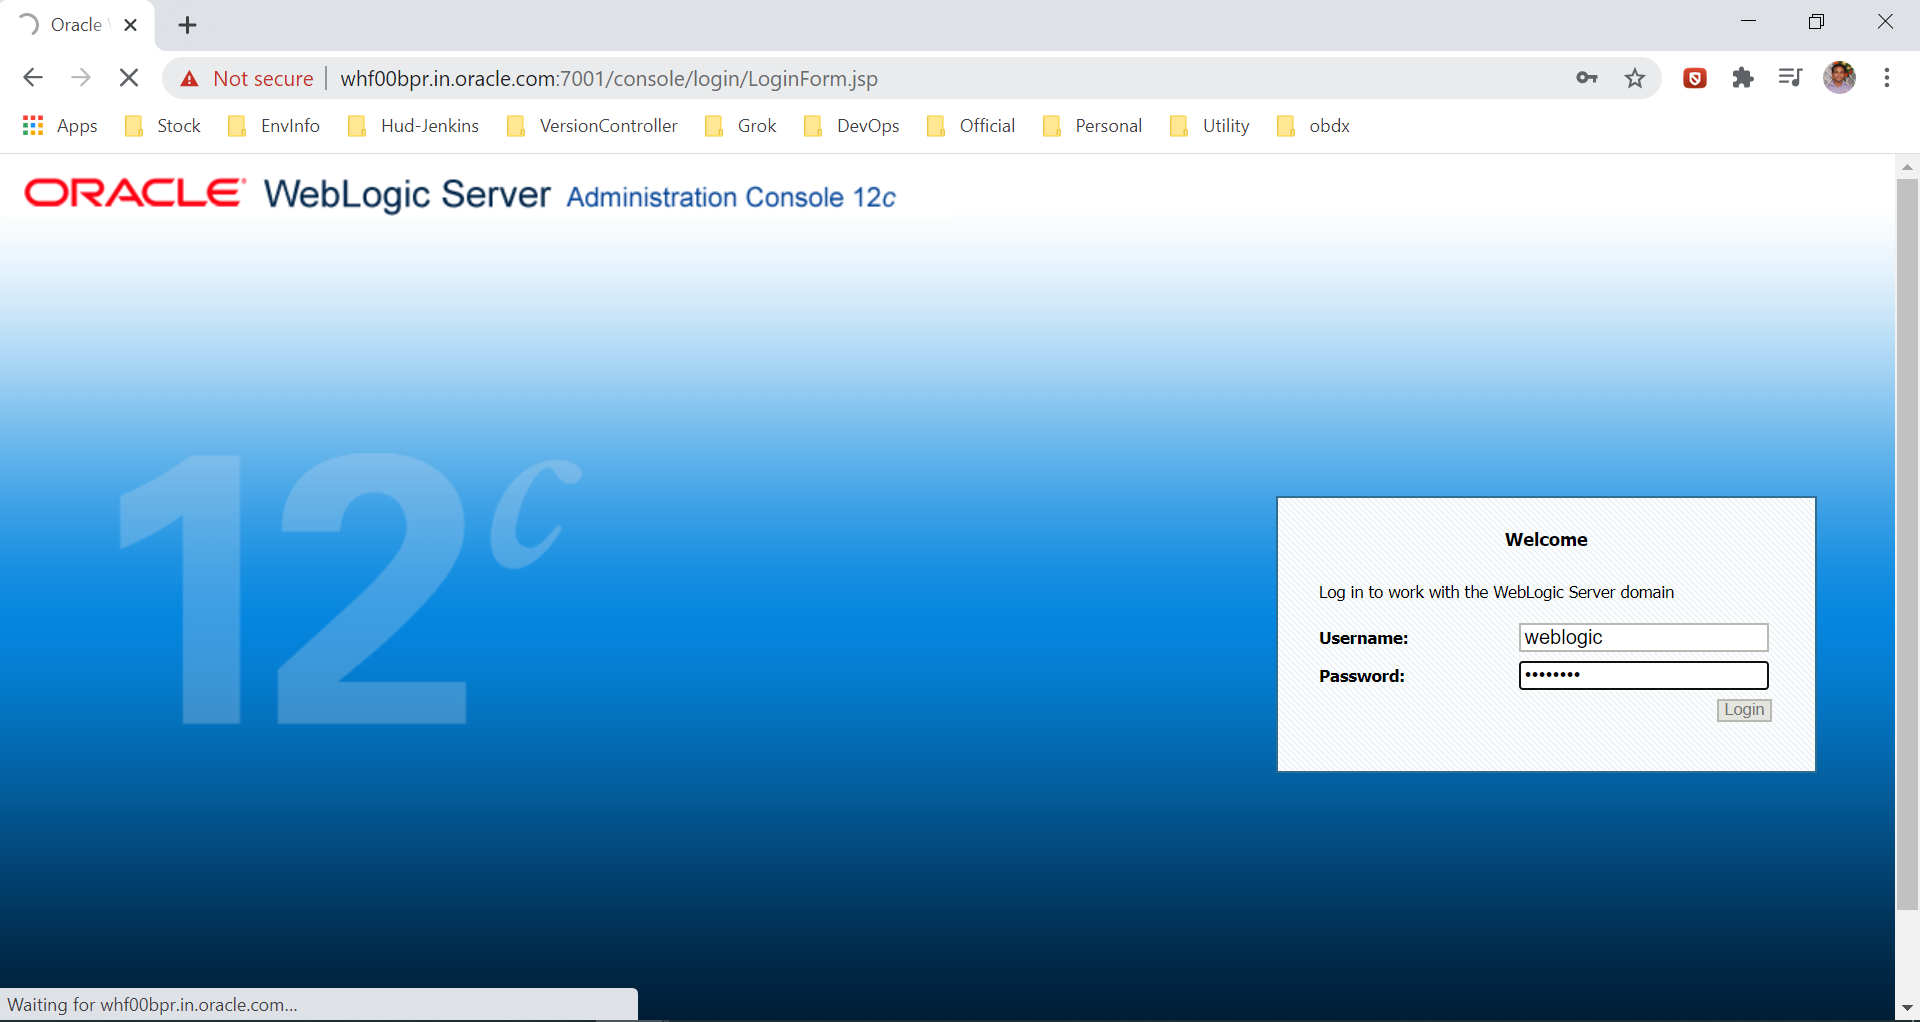The width and height of the screenshot is (1920, 1022).
Task: Focus the Username field
Action: 1643,637
